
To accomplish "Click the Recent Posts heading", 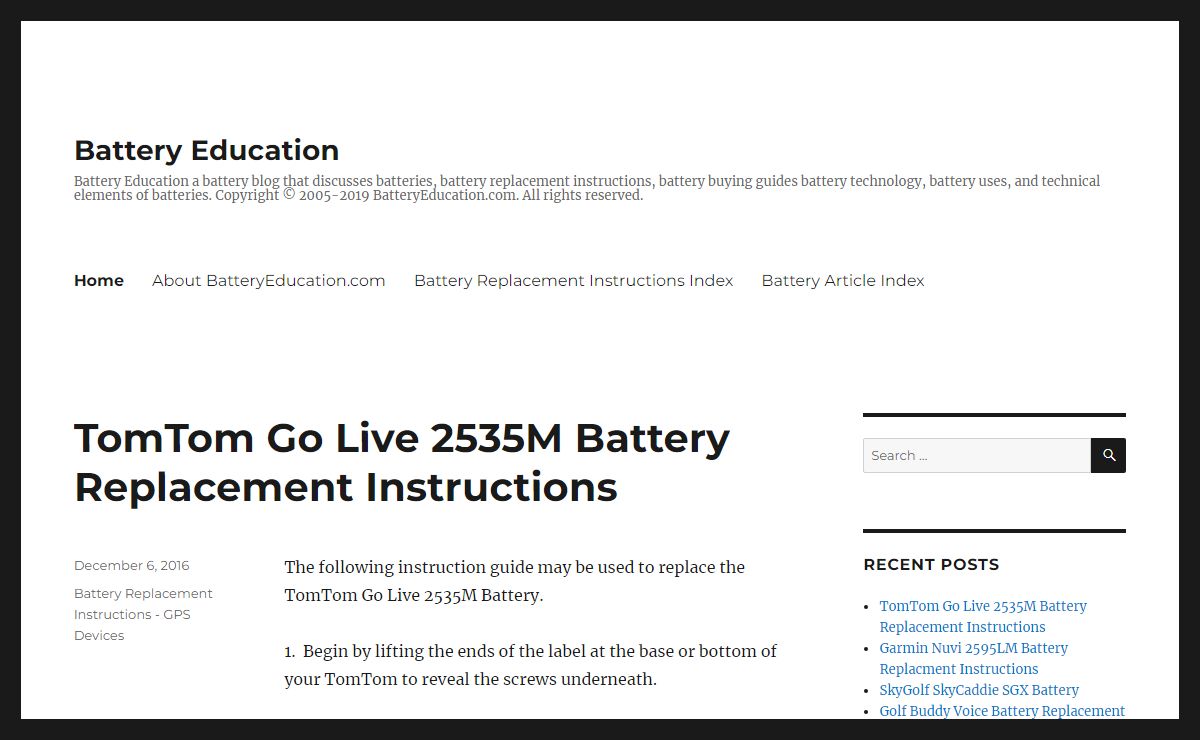I will (931, 564).
